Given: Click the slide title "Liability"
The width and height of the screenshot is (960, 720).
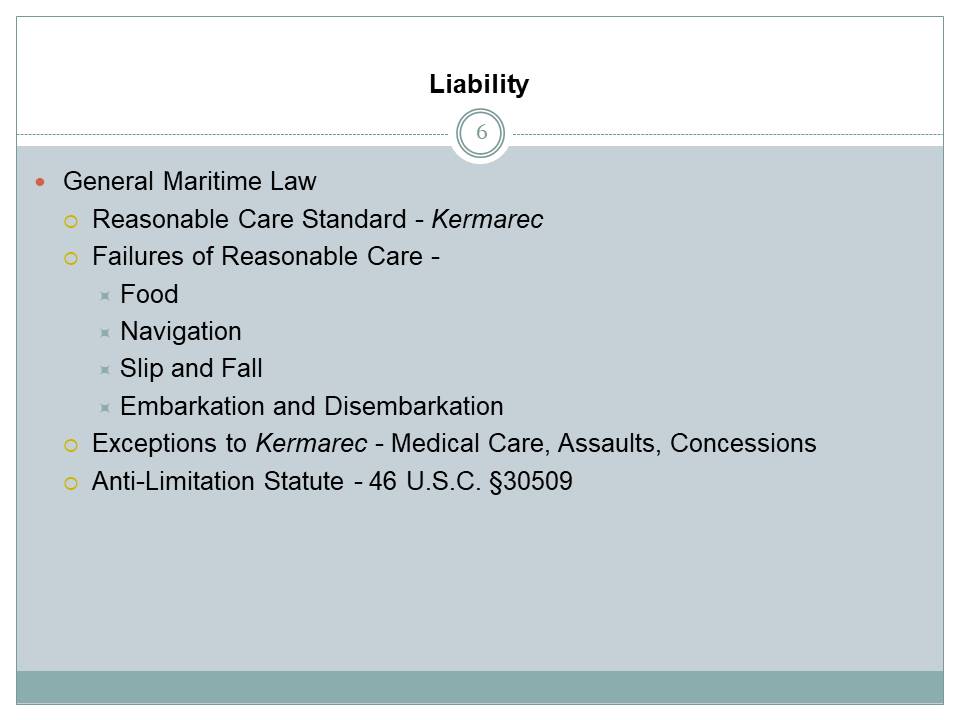Looking at the screenshot, I should 479,85.
